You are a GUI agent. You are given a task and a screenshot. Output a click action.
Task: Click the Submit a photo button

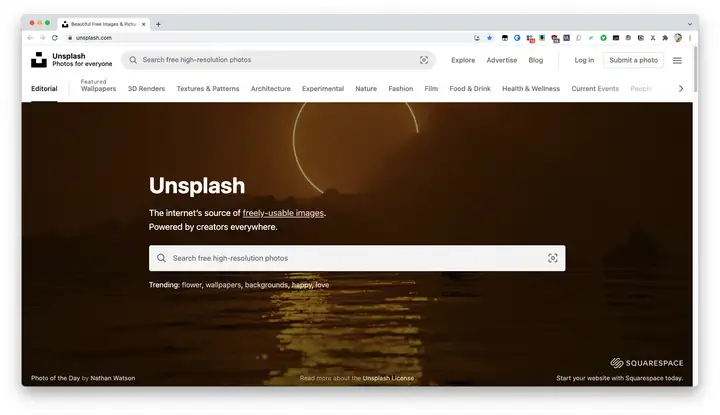coord(633,60)
